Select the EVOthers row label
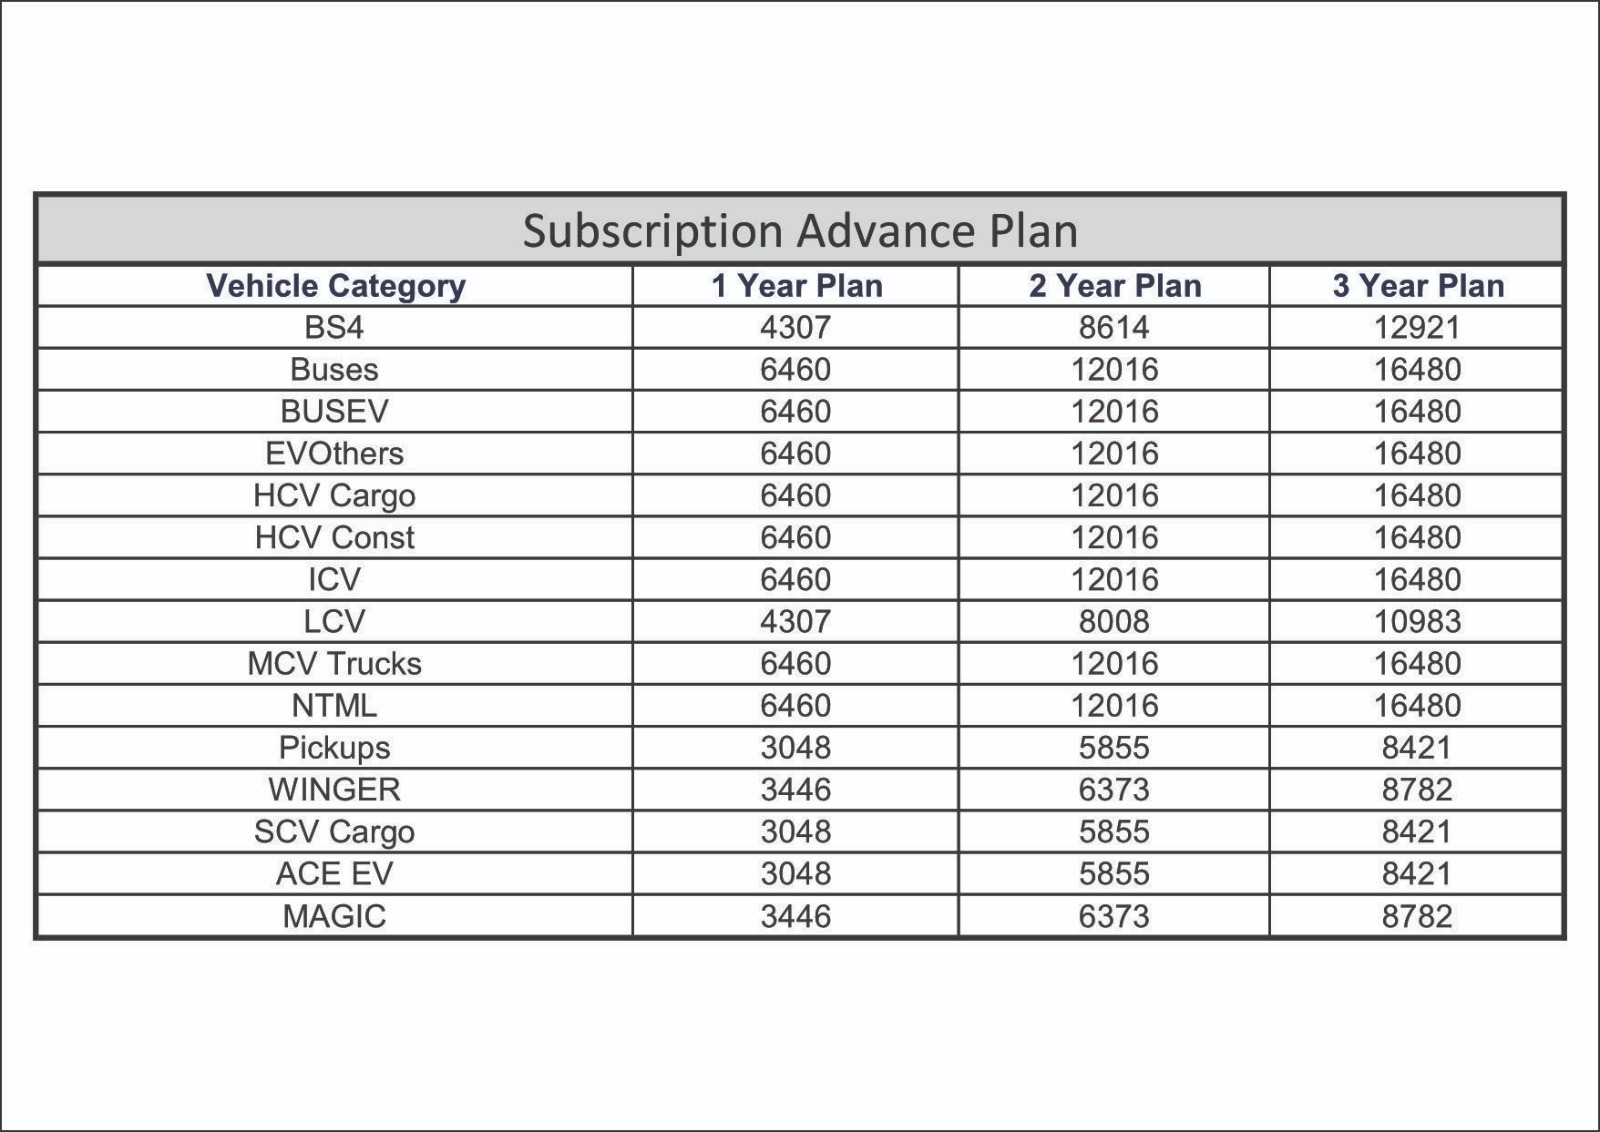The image size is (1600, 1132). click(335, 454)
